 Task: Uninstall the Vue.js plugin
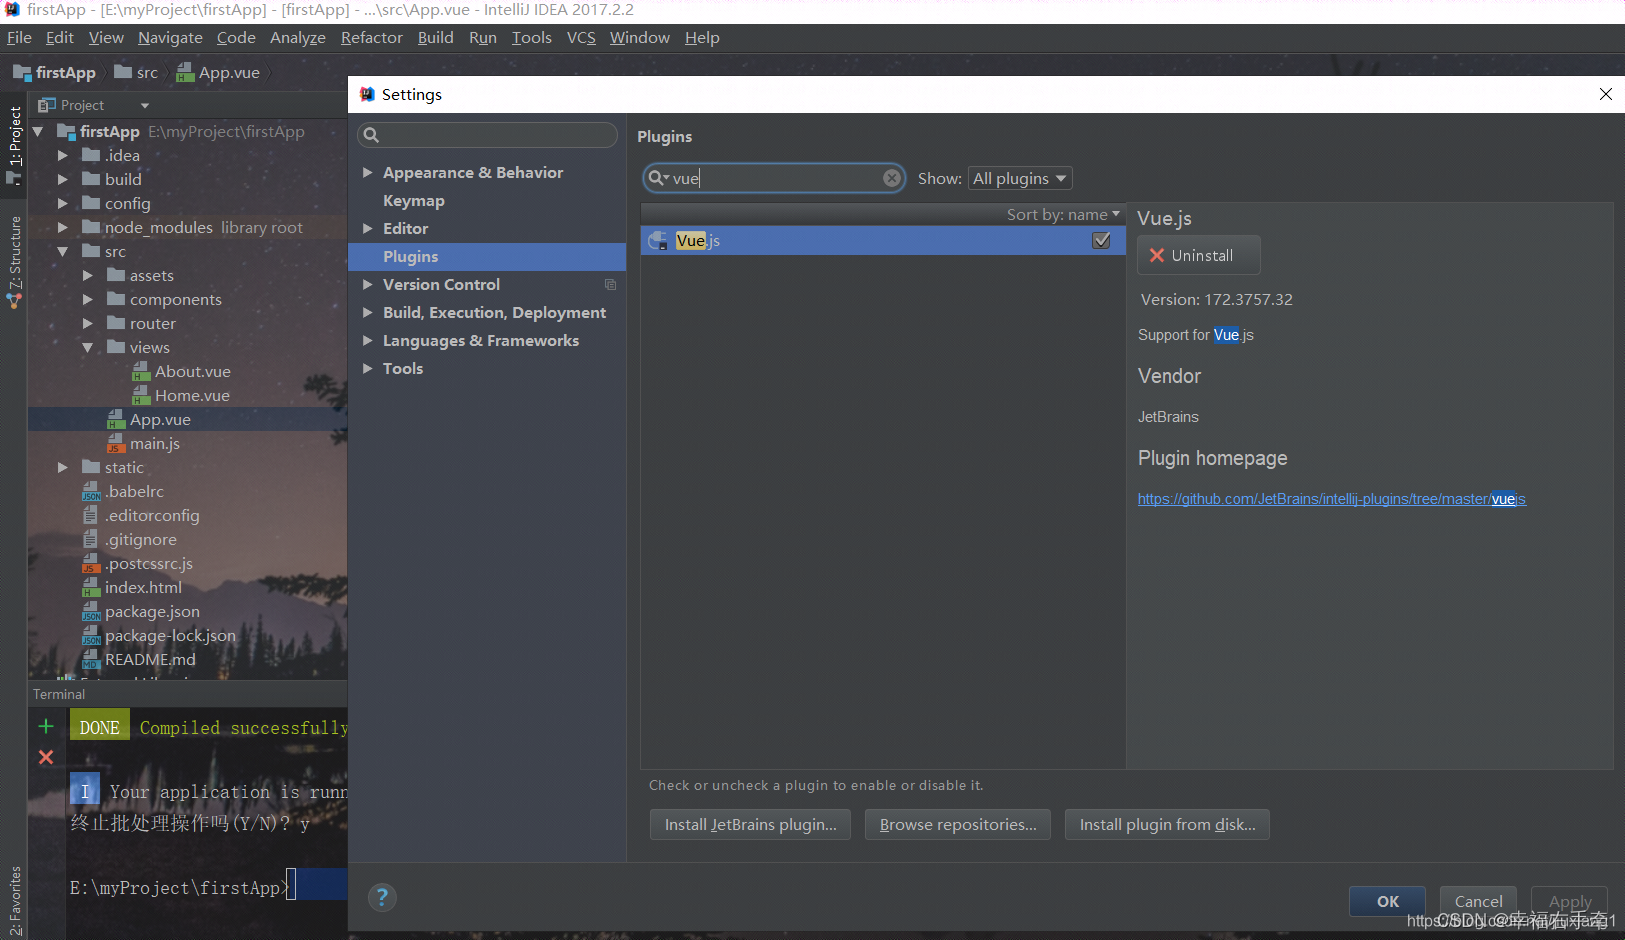pos(1198,255)
